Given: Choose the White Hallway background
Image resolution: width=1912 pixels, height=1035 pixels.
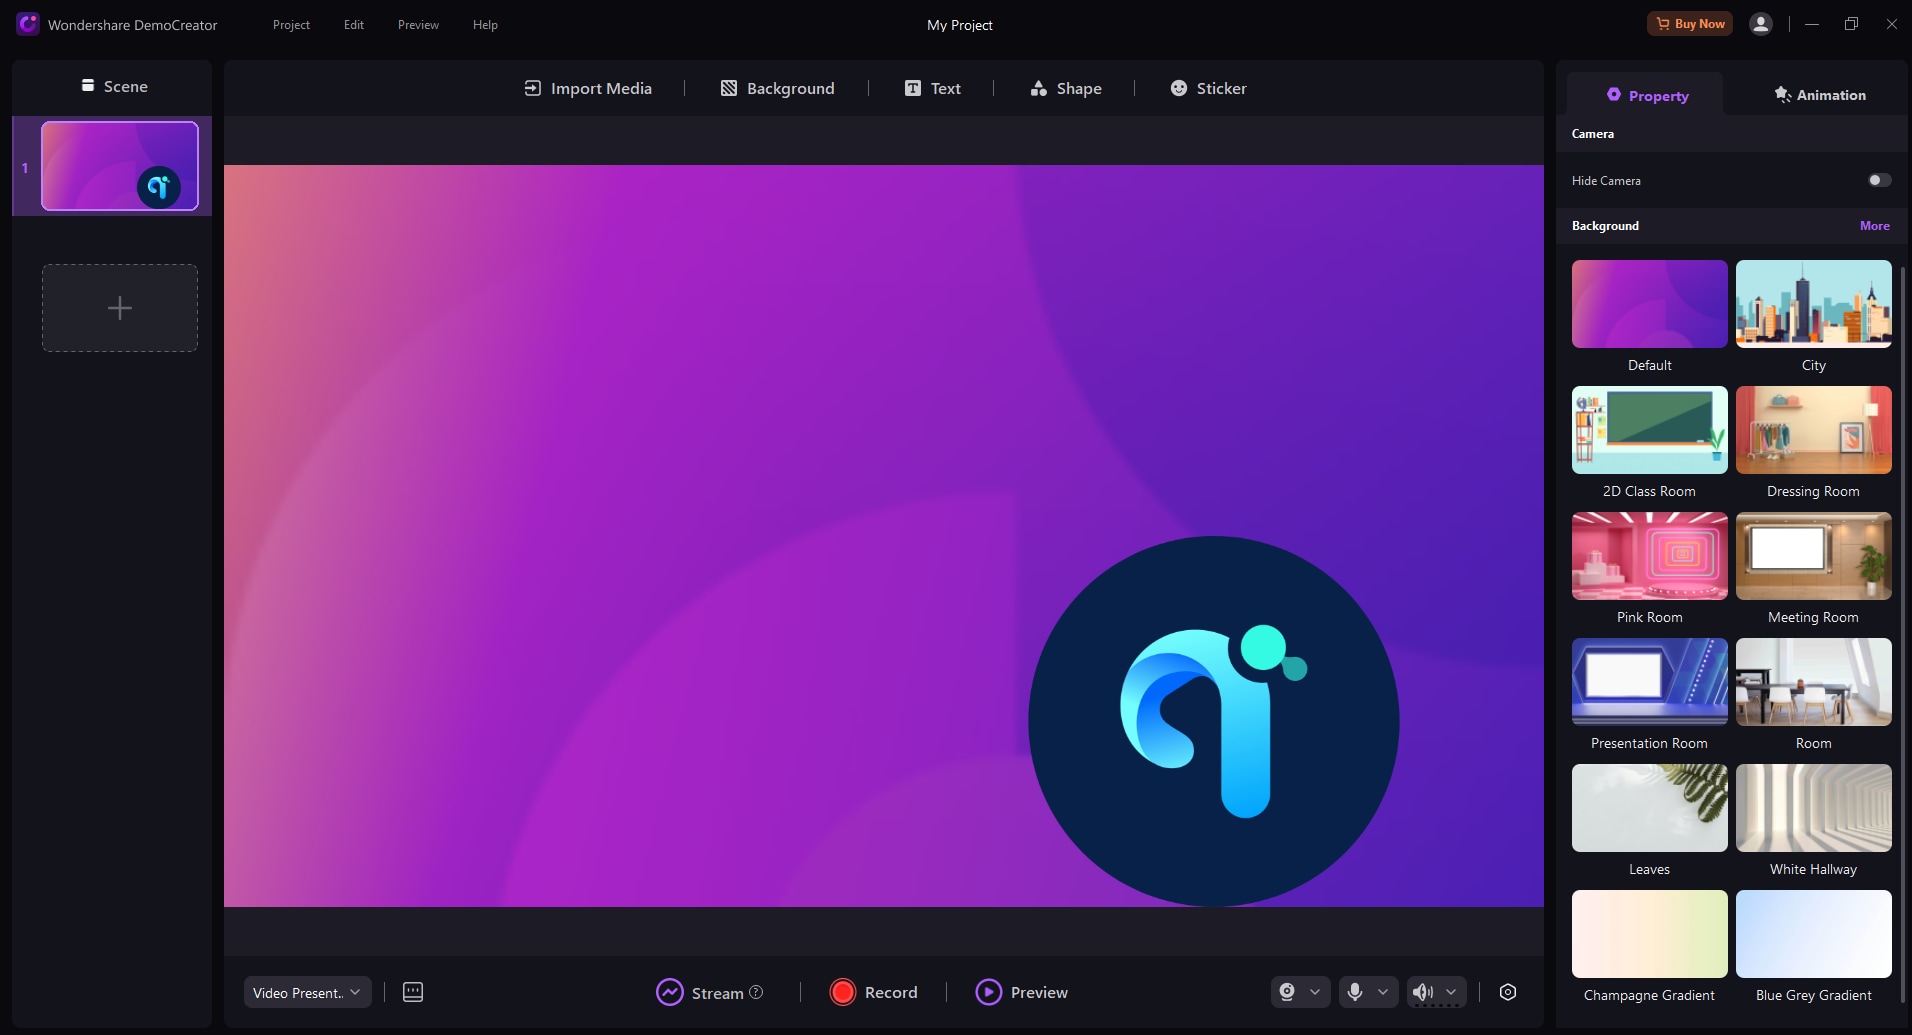Looking at the screenshot, I should [x=1814, y=808].
